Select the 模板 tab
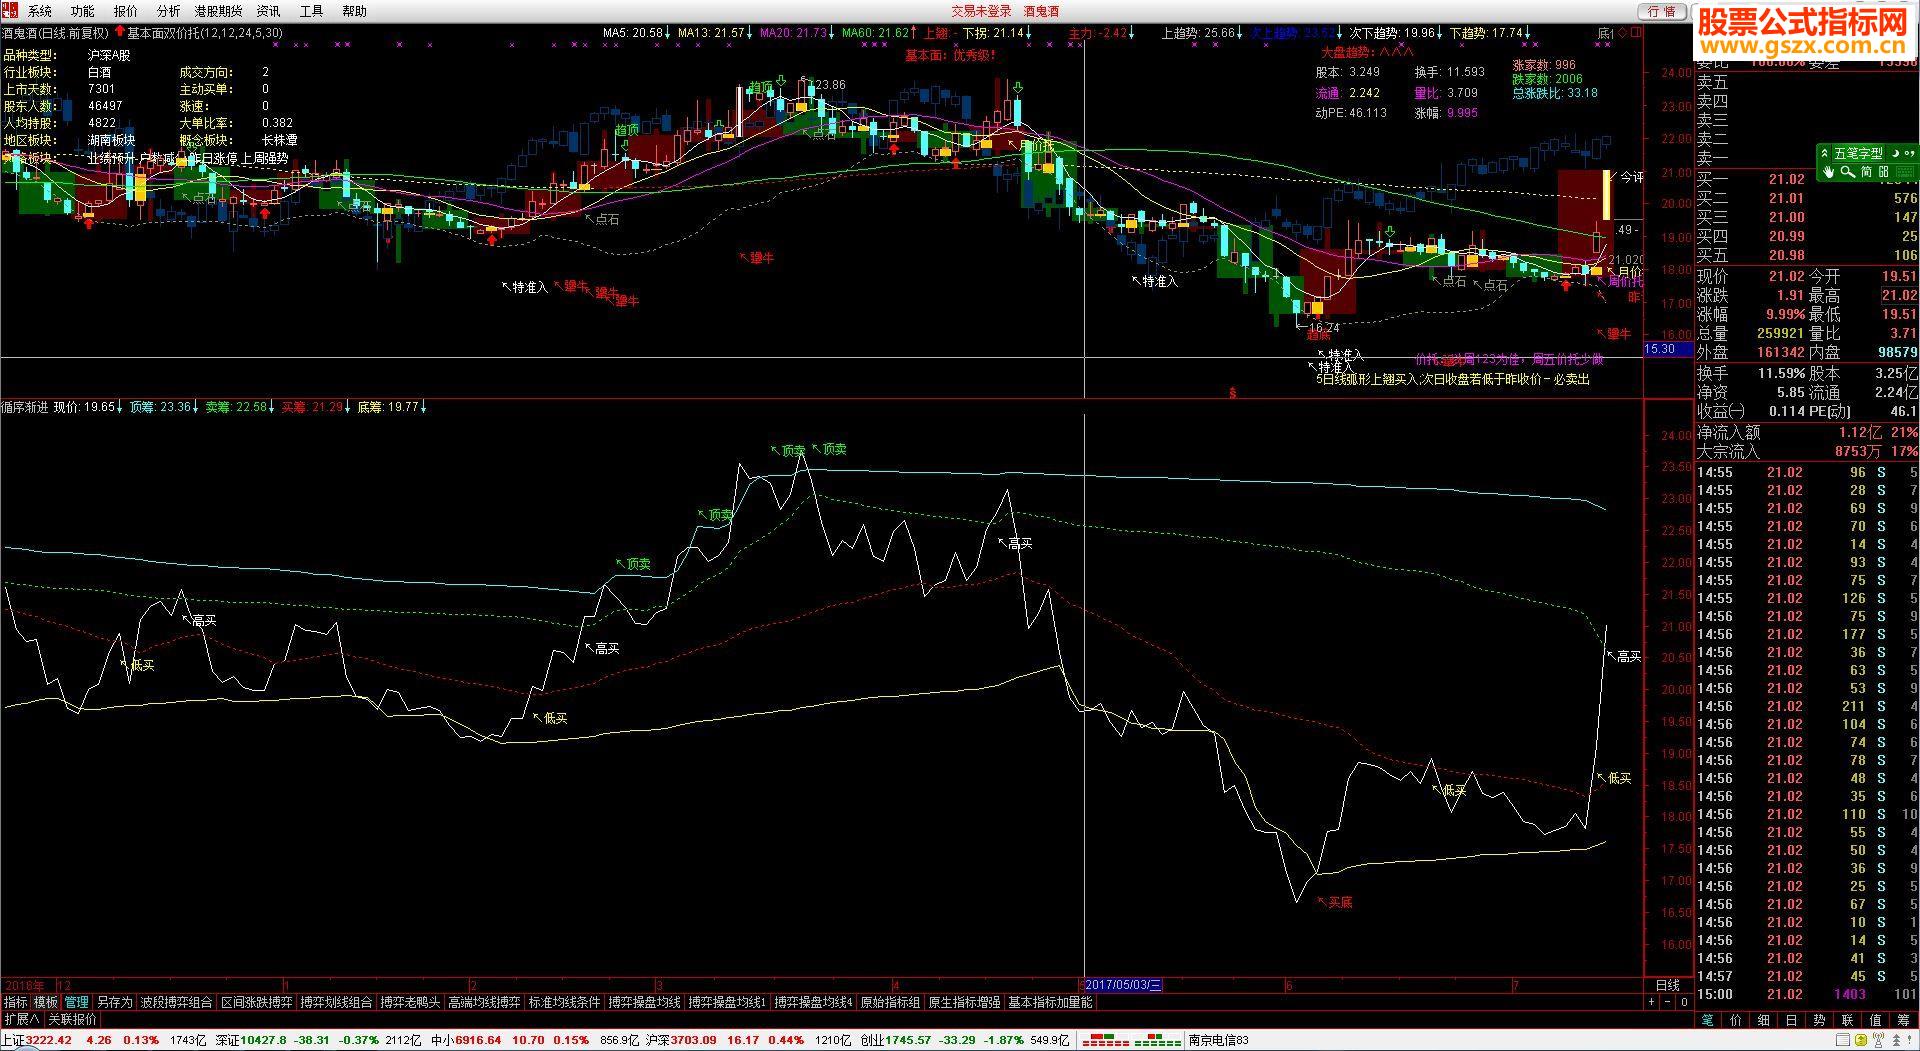The width and height of the screenshot is (1920, 1051). point(46,1002)
